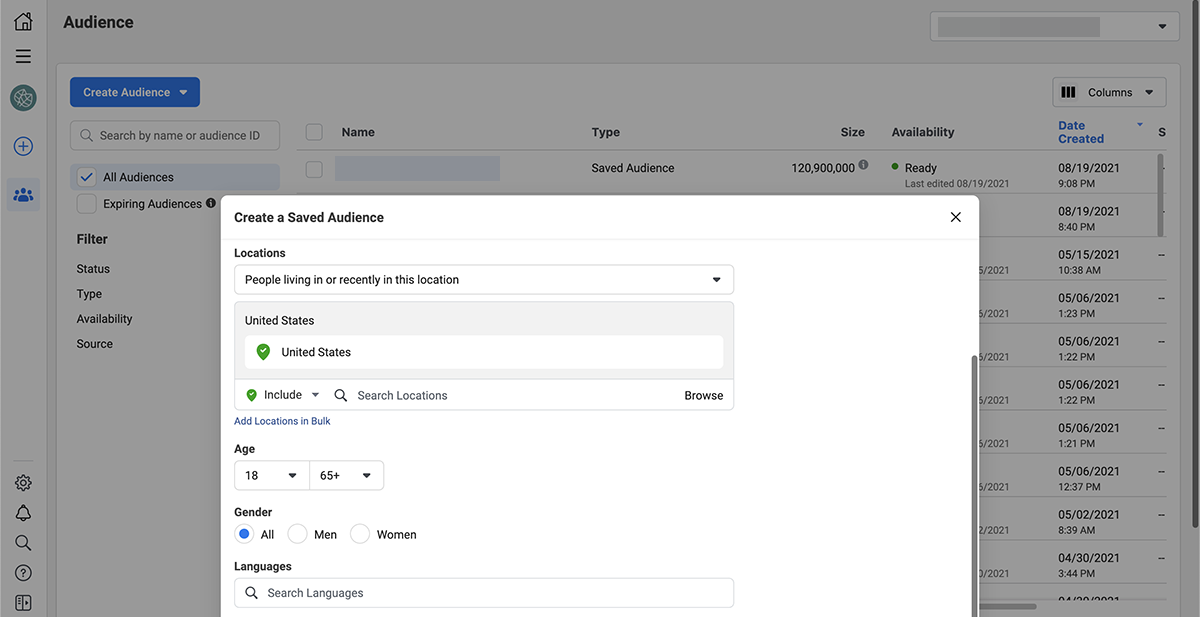This screenshot has height=617, width=1200.
Task: Open the maximum age 65+ dropdown
Action: pos(346,476)
